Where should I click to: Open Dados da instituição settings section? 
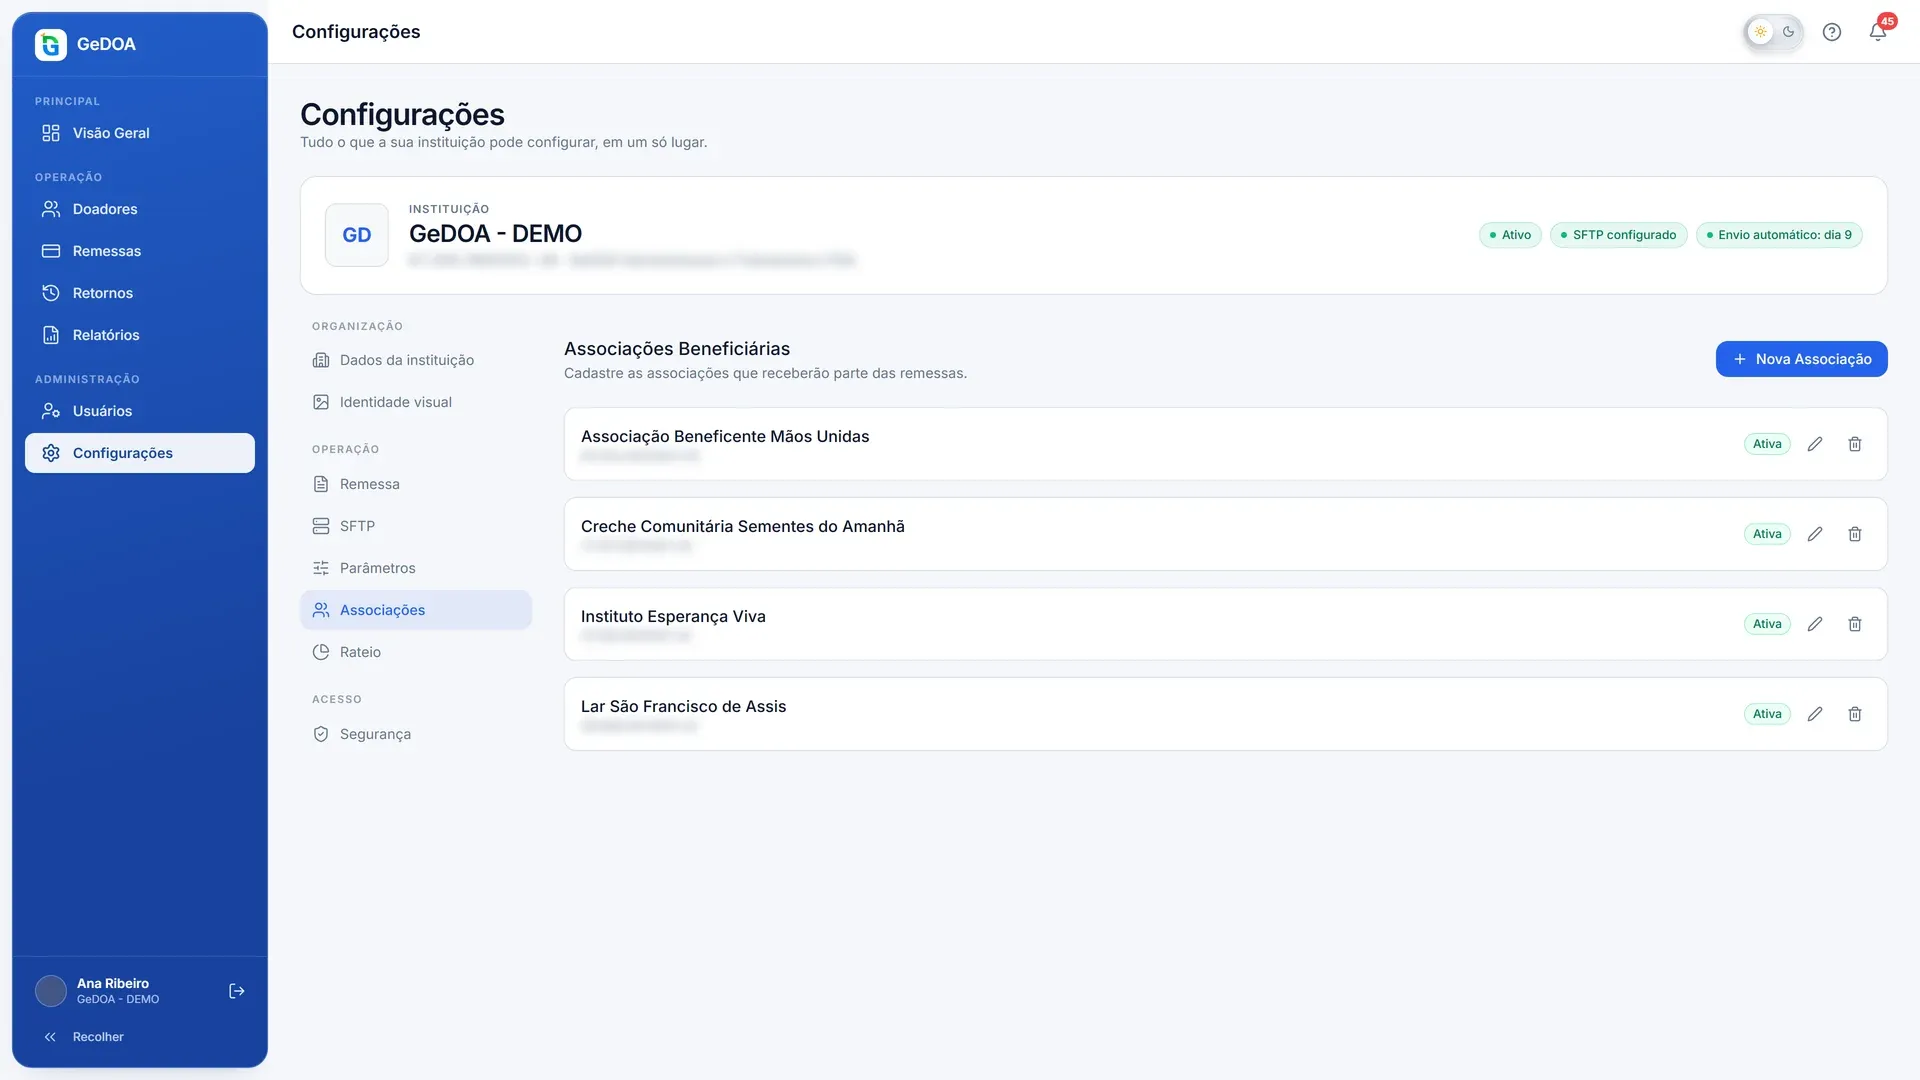click(x=416, y=360)
